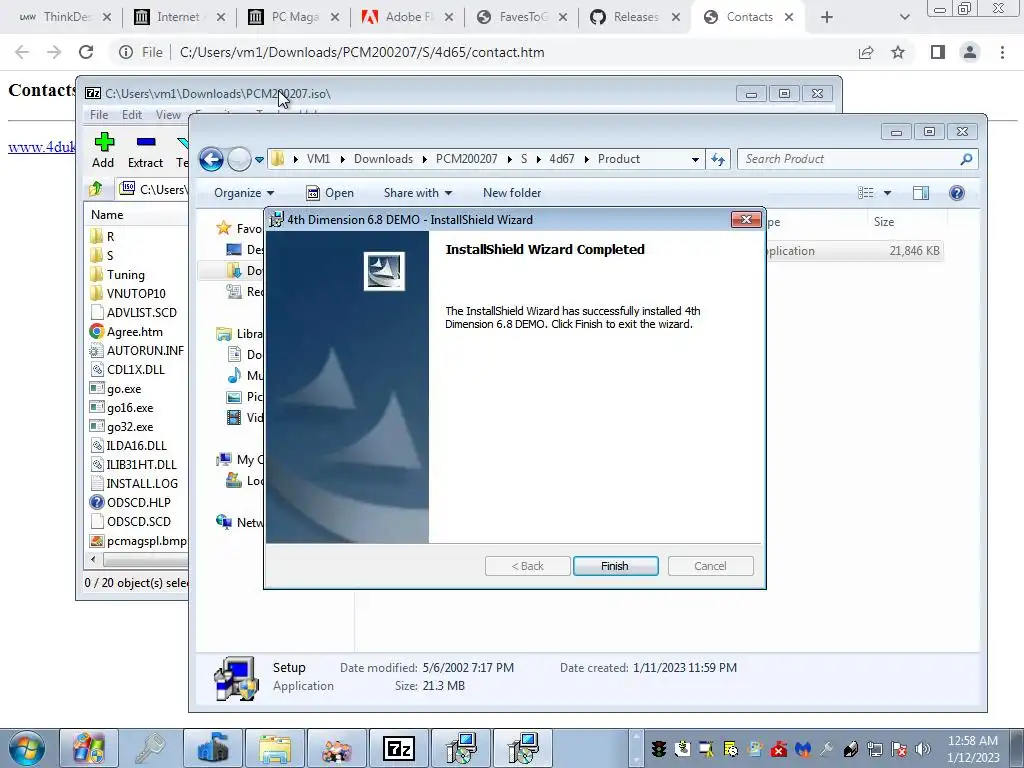Open Chrome three-dot menu
The height and width of the screenshot is (768, 1024).
(1002, 52)
